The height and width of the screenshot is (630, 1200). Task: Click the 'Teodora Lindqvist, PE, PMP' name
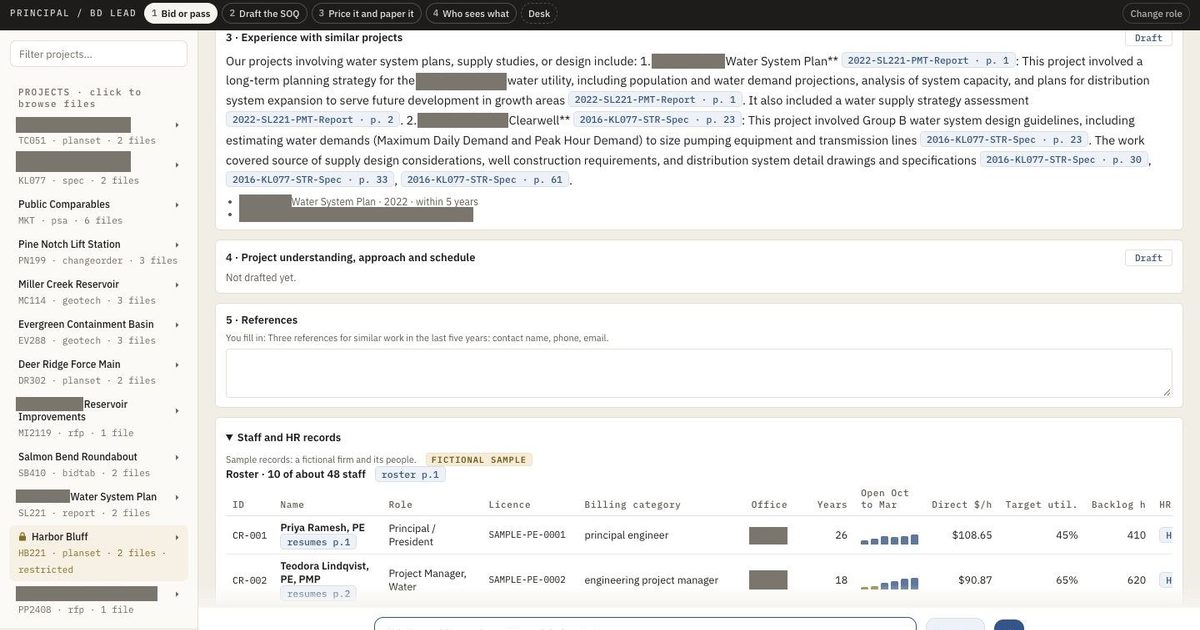tap(325, 572)
